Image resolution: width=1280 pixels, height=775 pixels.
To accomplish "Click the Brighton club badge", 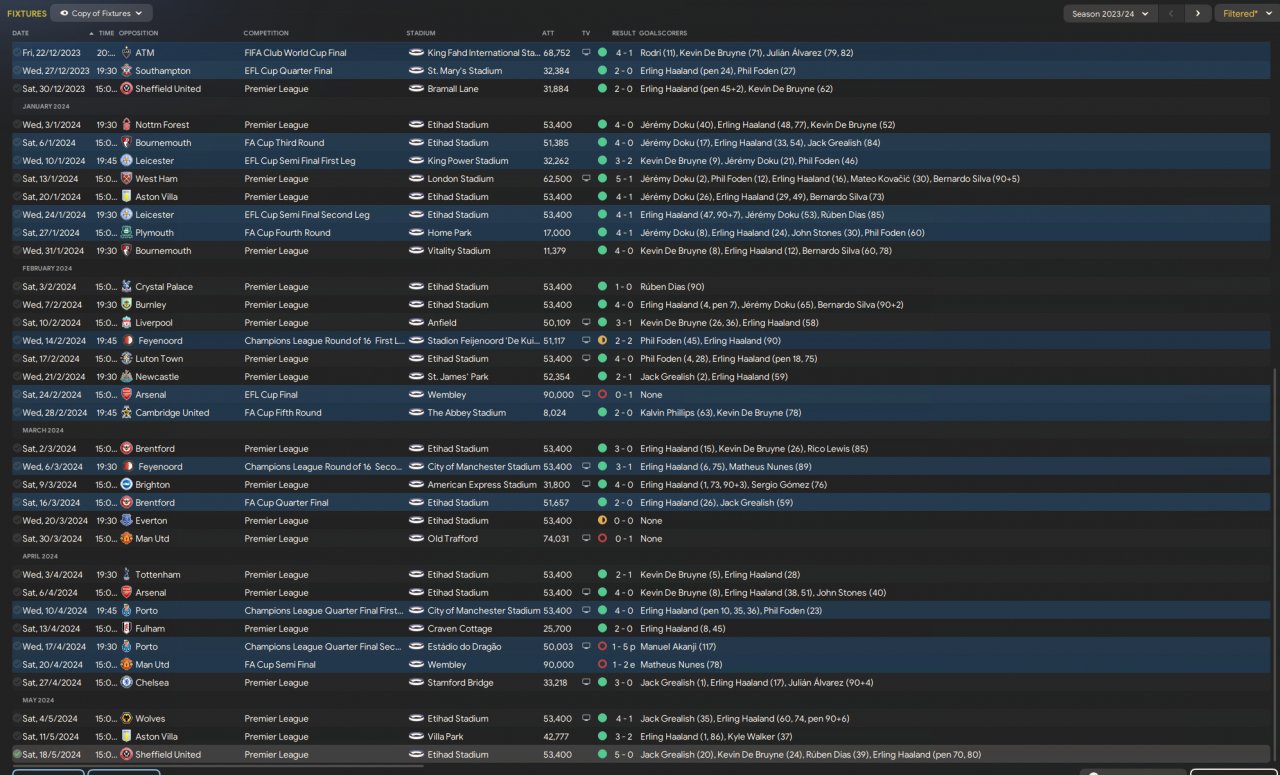I will pyautogui.click(x=126, y=485).
